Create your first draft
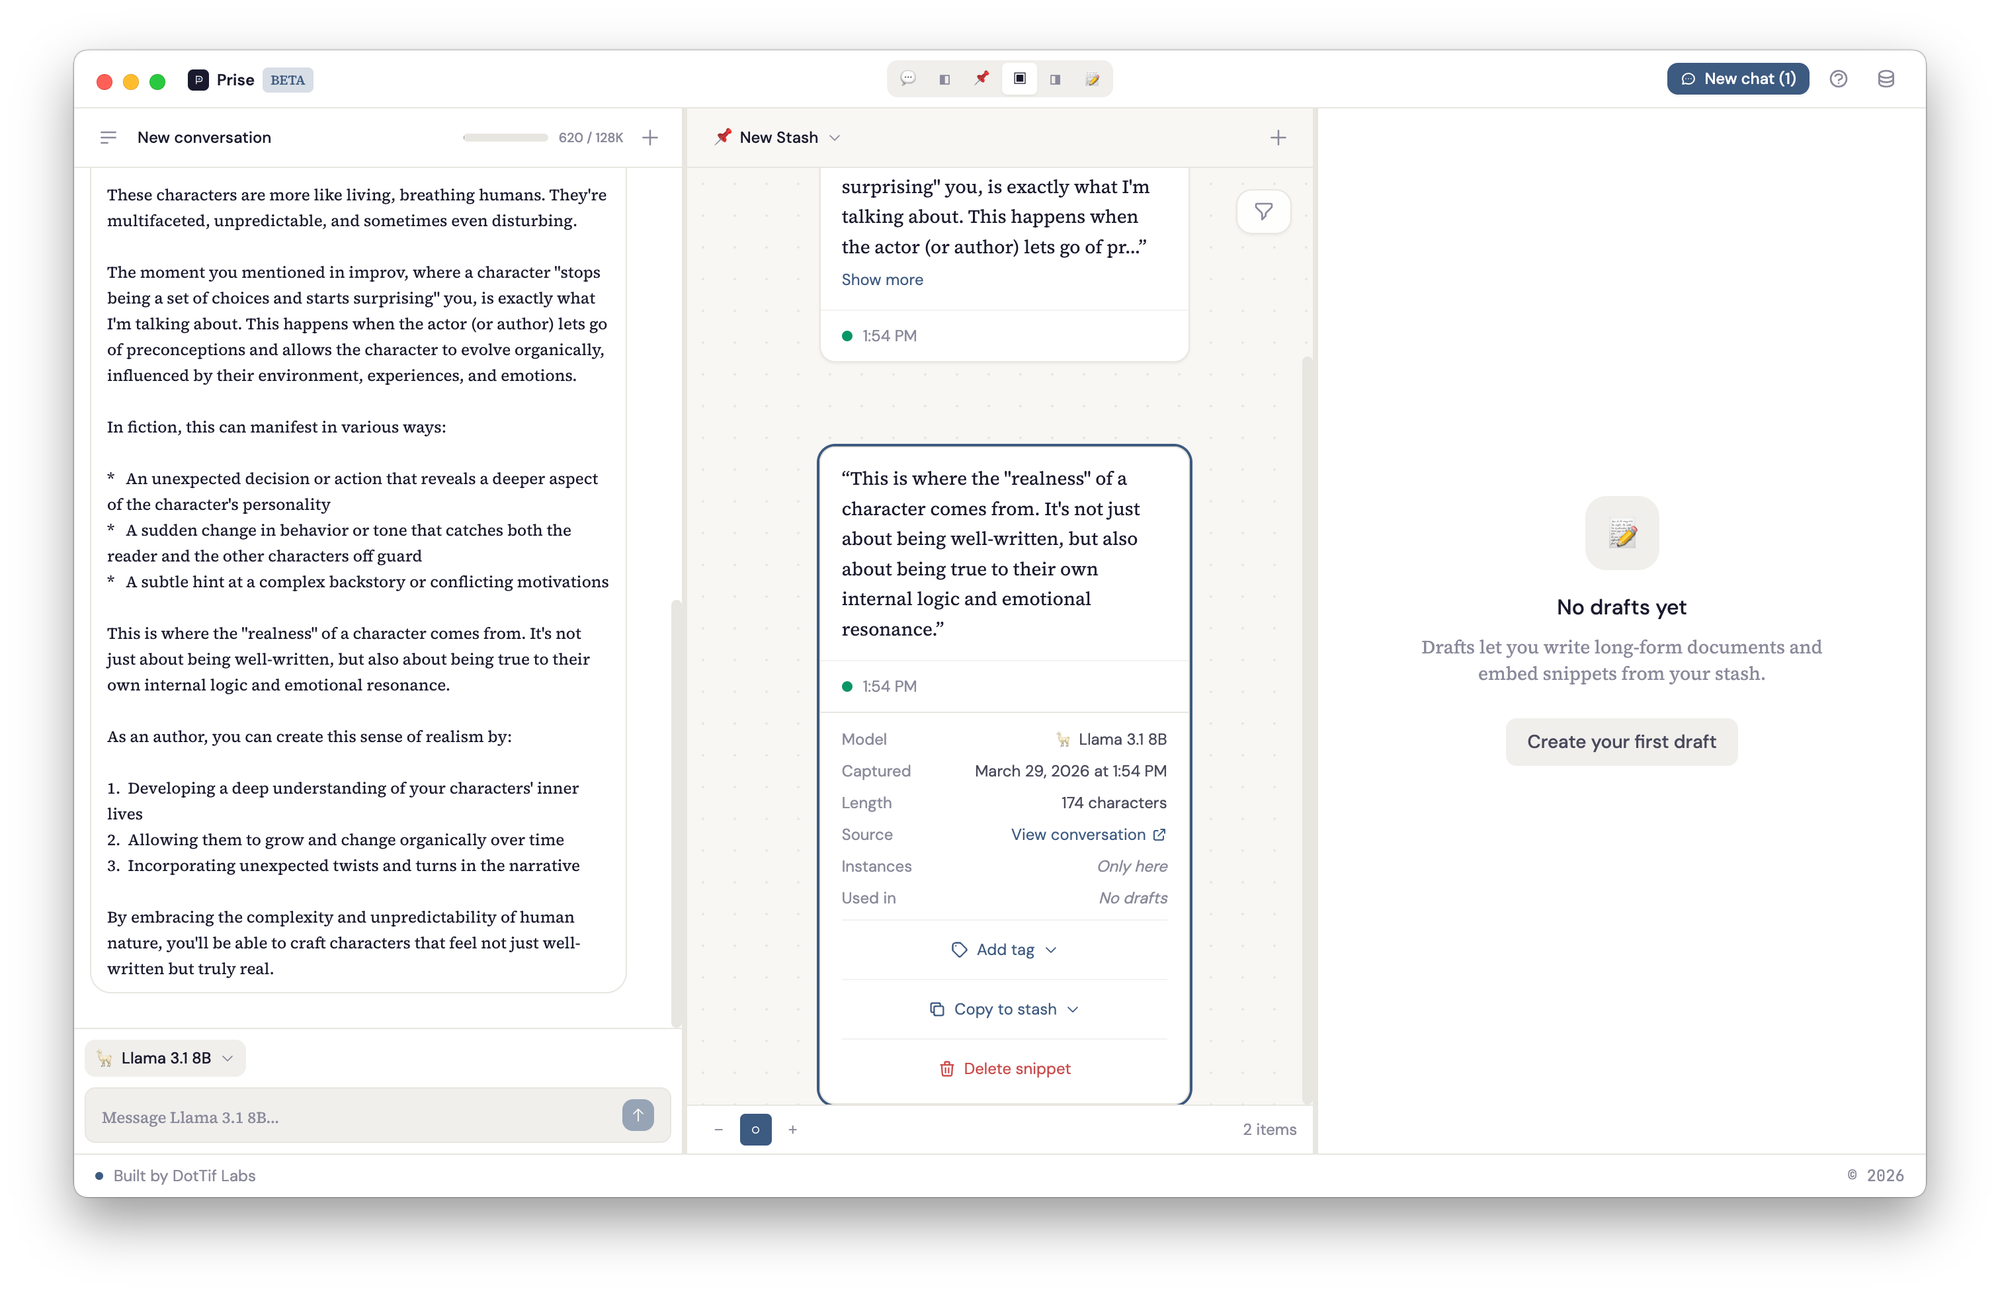This screenshot has width=2000, height=1295. pyautogui.click(x=1621, y=742)
